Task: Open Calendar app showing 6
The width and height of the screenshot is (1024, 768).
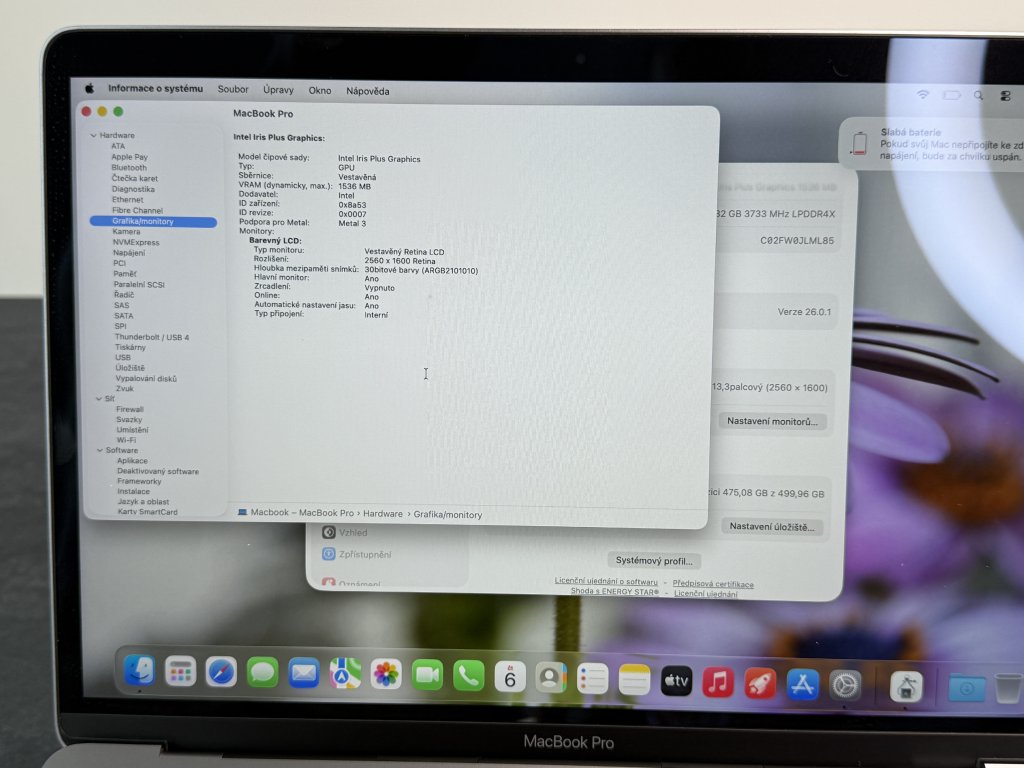Action: [x=510, y=678]
